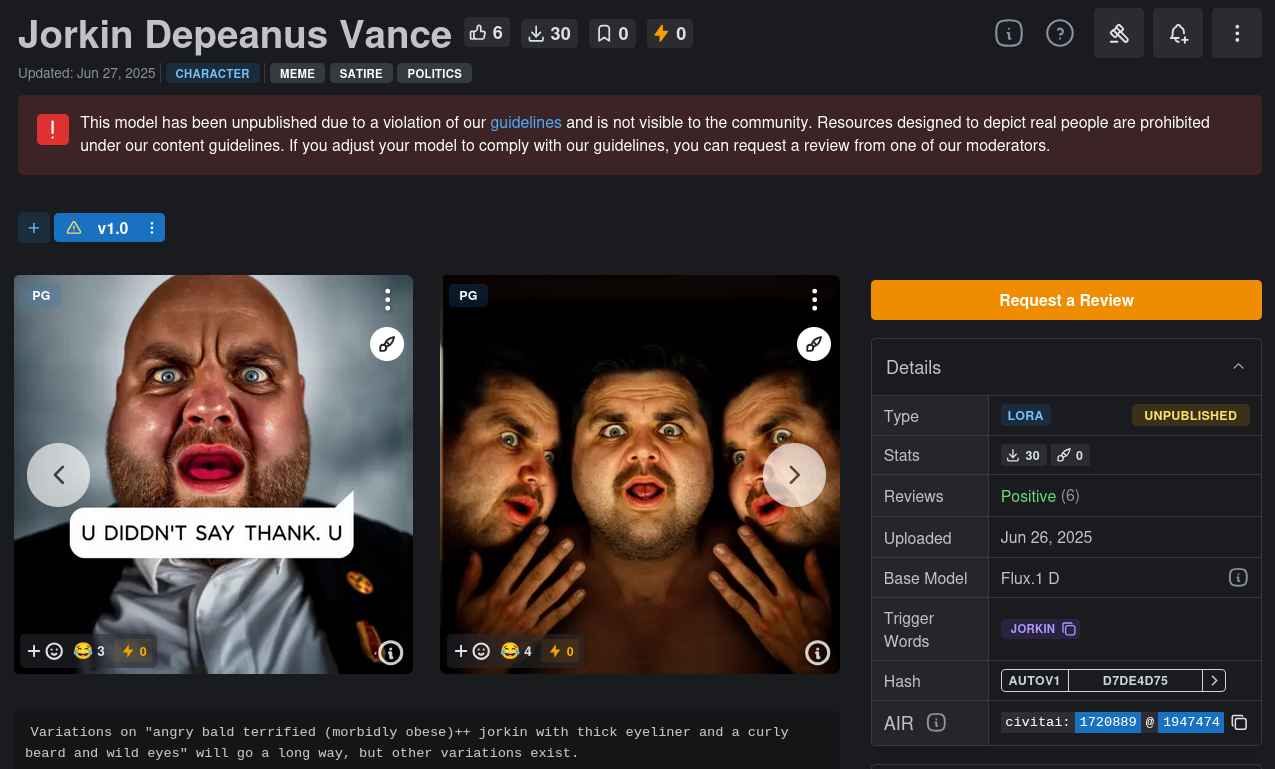Click the lightning buzz badge beside the title

670,33
